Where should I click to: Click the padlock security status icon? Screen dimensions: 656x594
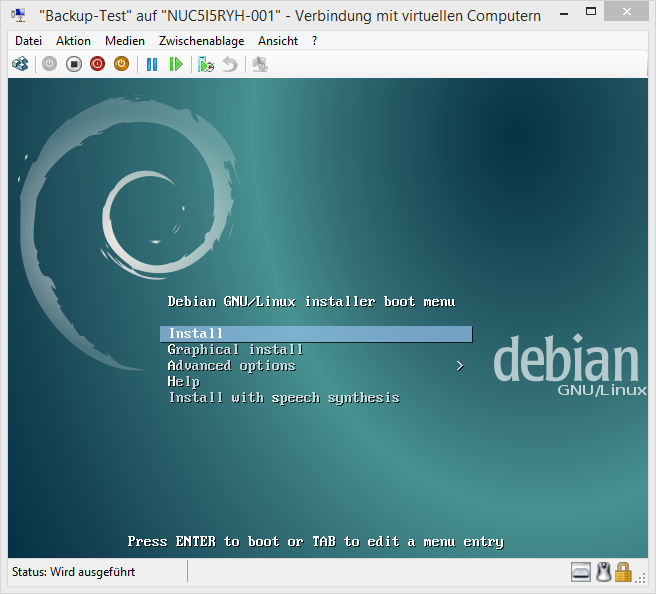[623, 572]
